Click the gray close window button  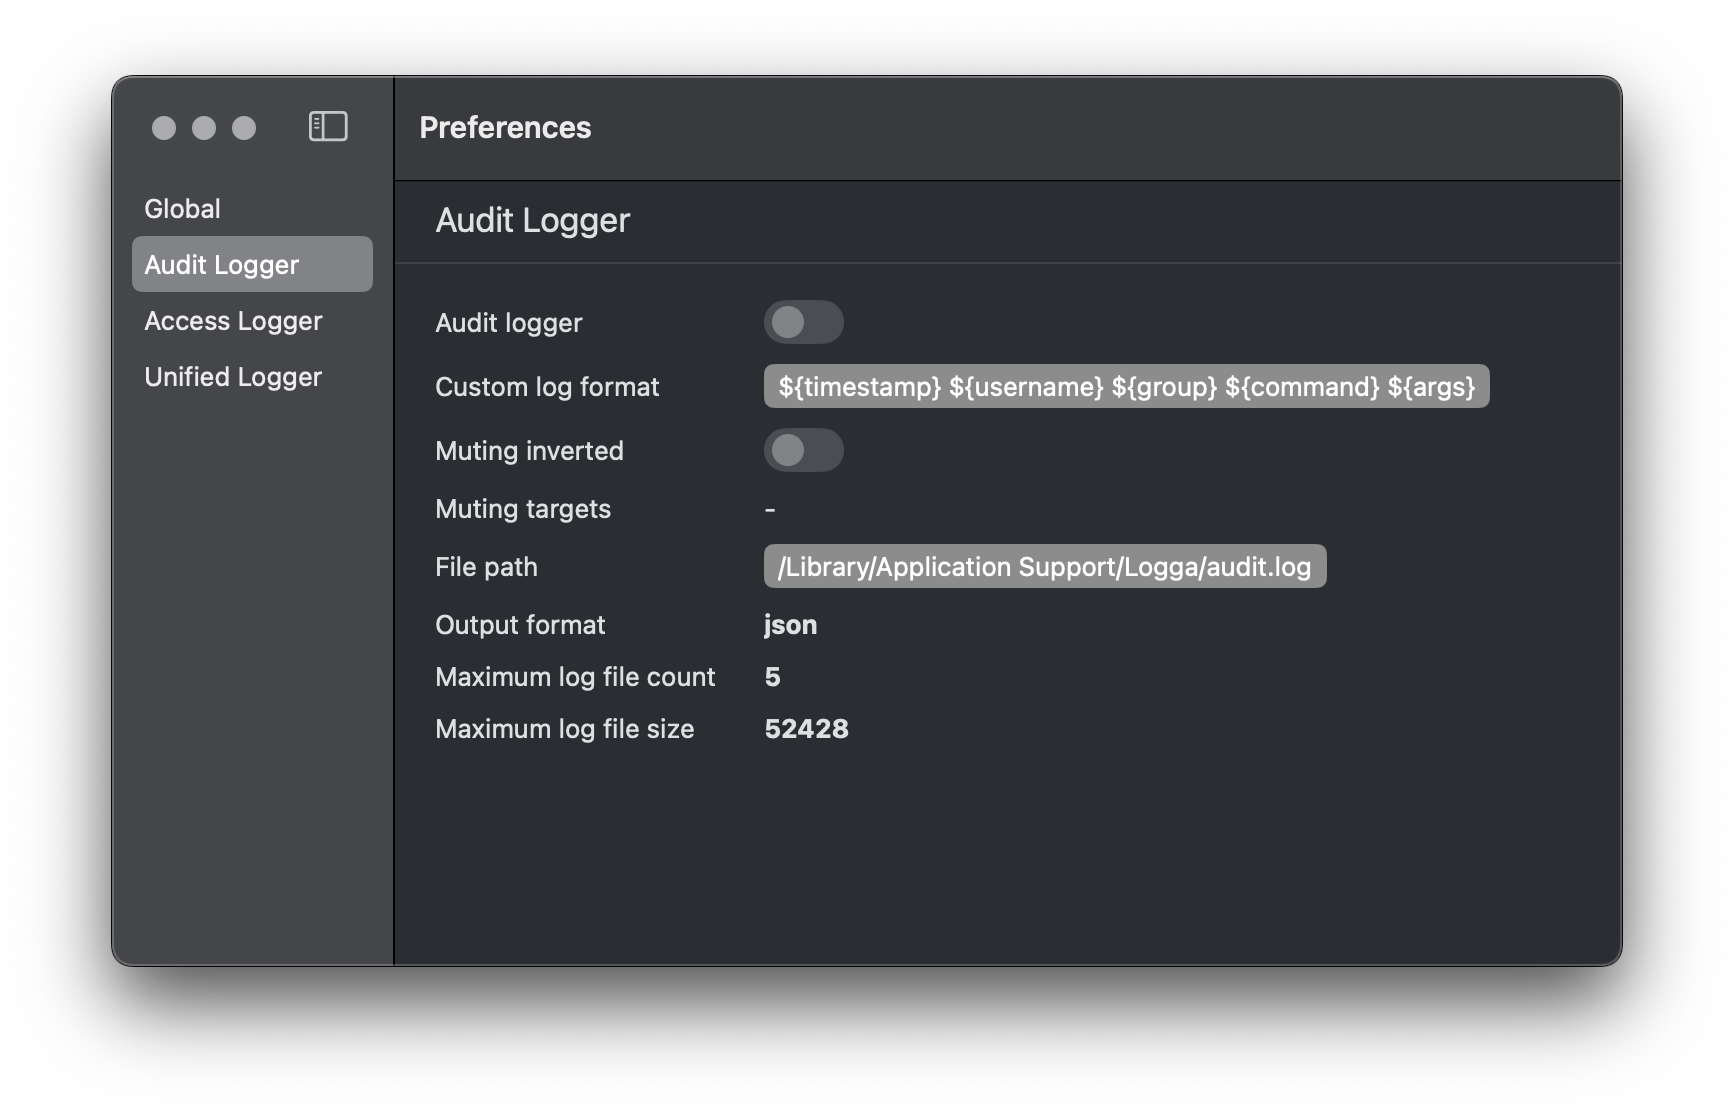[x=164, y=128]
